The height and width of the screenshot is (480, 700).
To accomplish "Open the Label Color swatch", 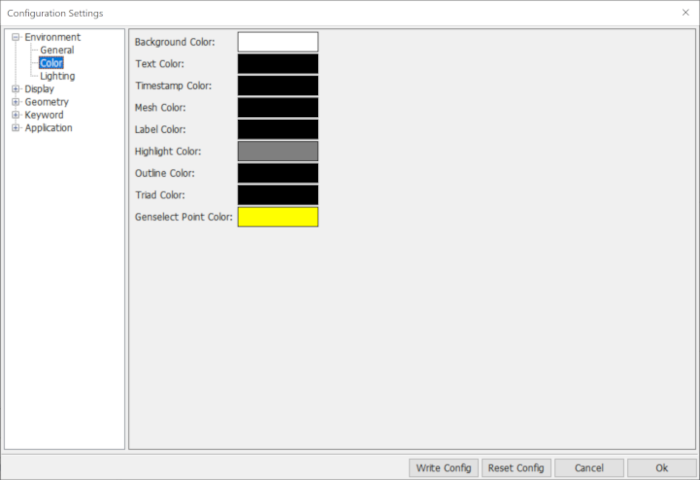I will (278, 129).
